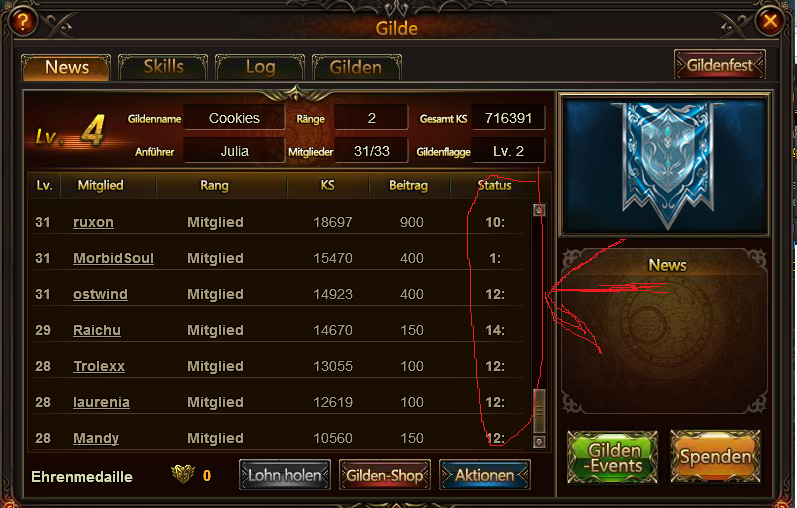
Task: Close the Gilde window
Action: click(770, 21)
